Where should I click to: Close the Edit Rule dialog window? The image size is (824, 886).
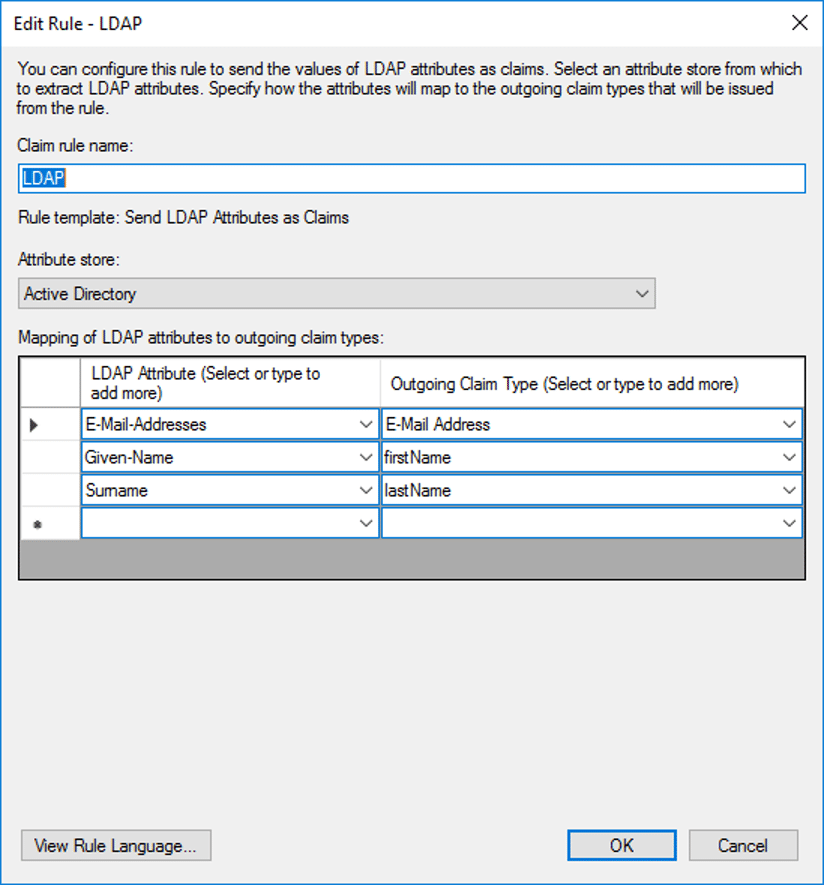pyautogui.click(x=799, y=23)
